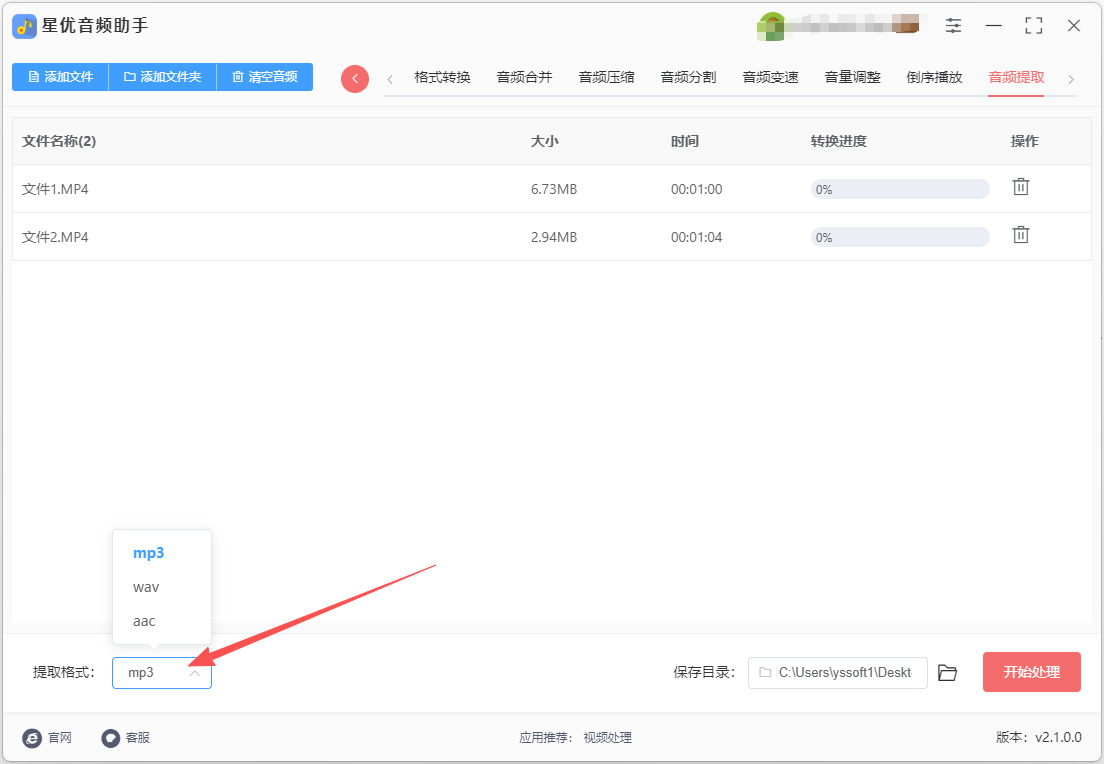Choose wav from the format list
The image size is (1104, 764).
146,587
